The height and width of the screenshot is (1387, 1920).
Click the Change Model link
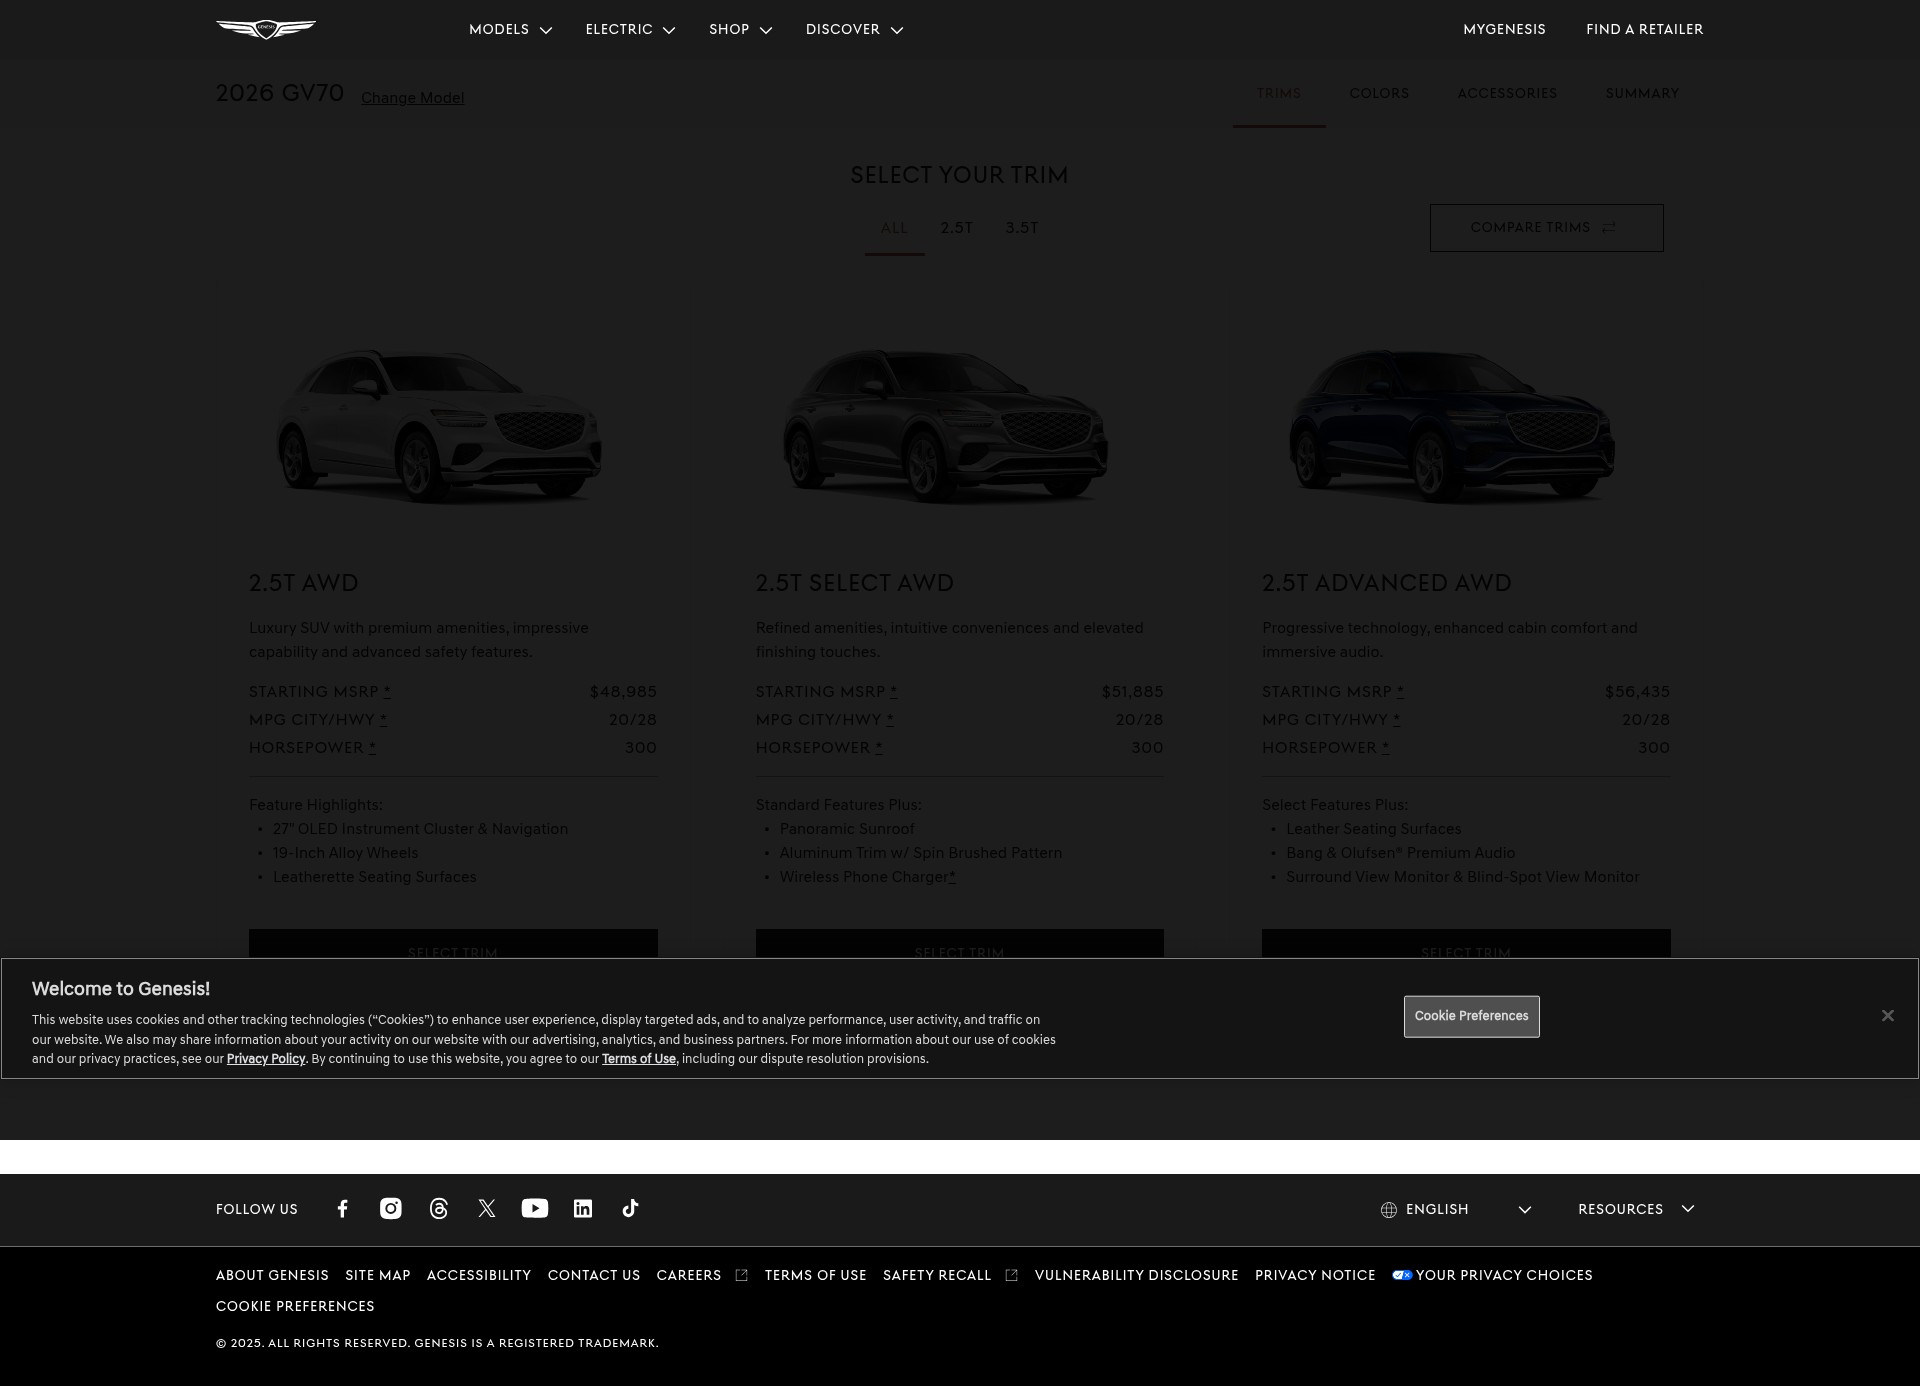(412, 98)
